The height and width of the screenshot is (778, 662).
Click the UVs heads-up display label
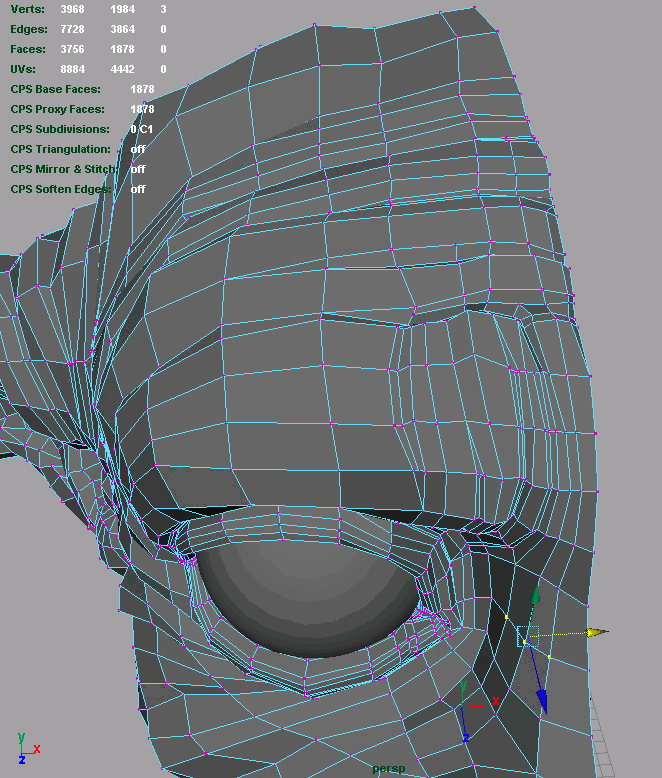pos(24,69)
